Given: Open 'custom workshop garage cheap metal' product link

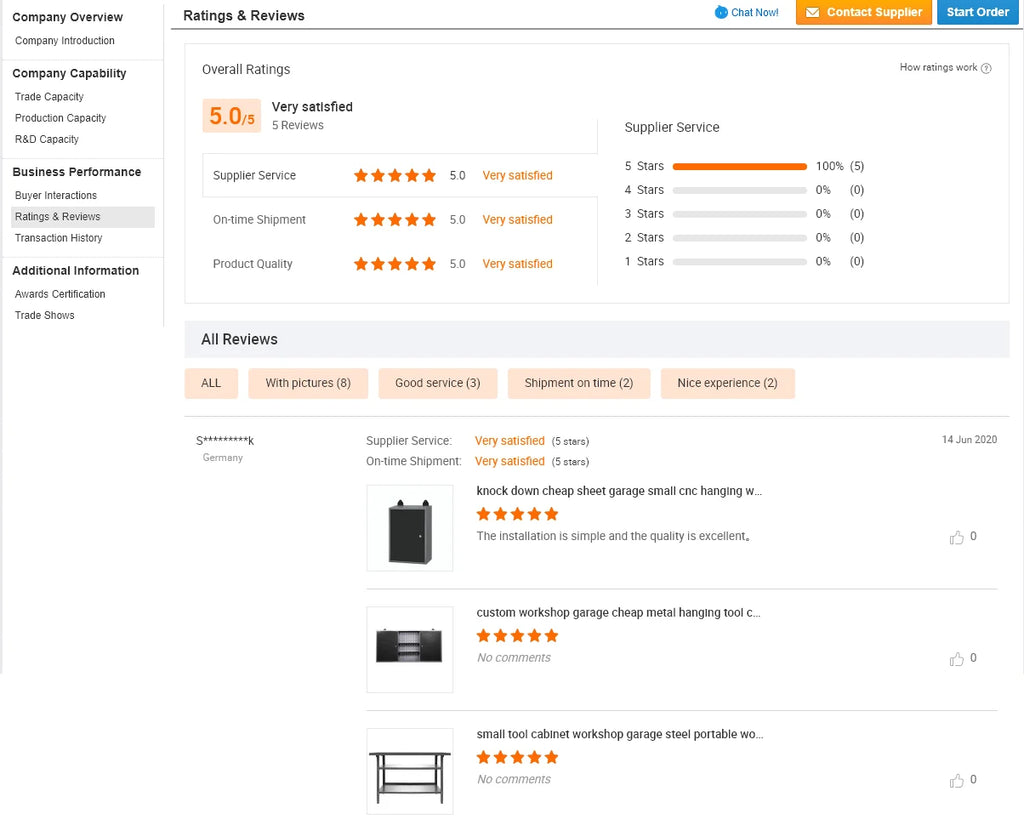Looking at the screenshot, I should (x=618, y=613).
